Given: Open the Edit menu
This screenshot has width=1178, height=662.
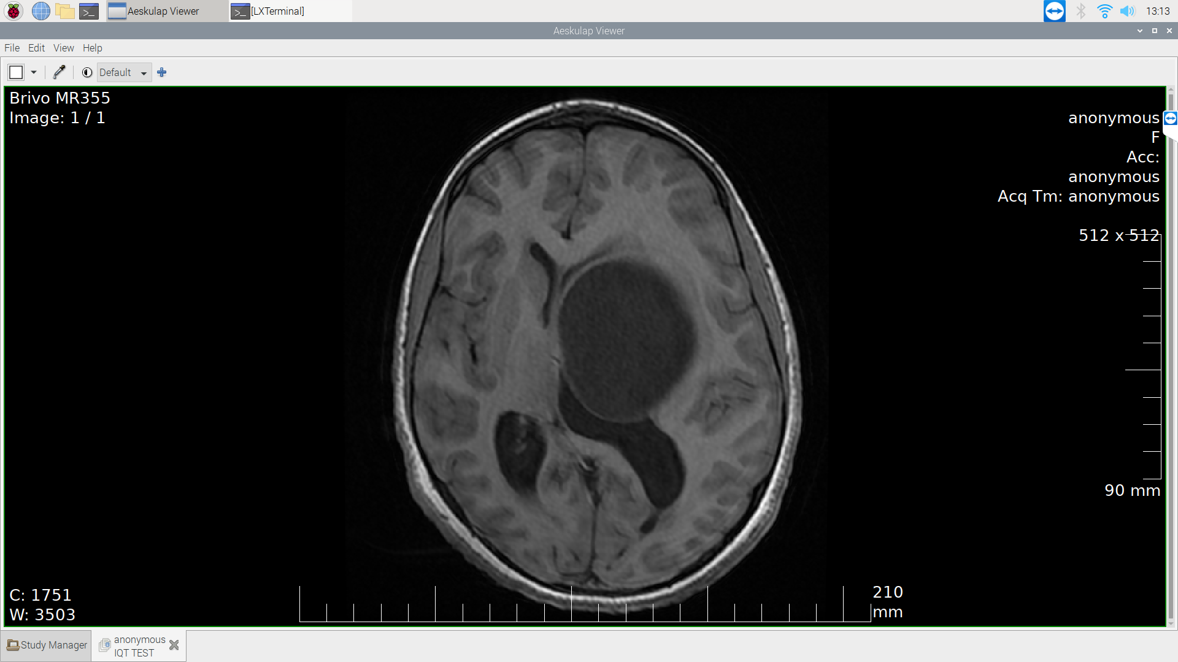Looking at the screenshot, I should (36, 48).
